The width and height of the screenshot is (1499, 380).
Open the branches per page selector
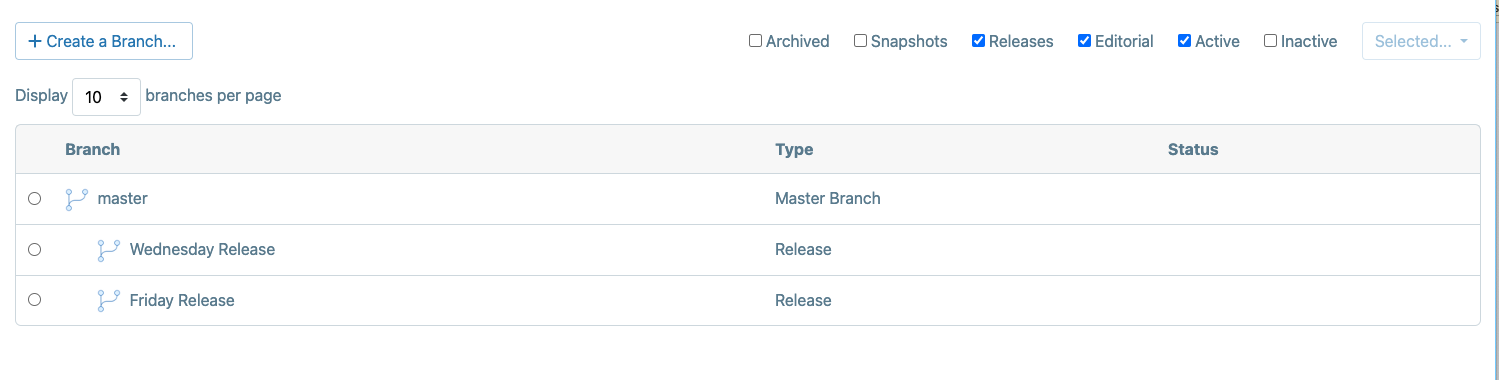click(x=106, y=97)
